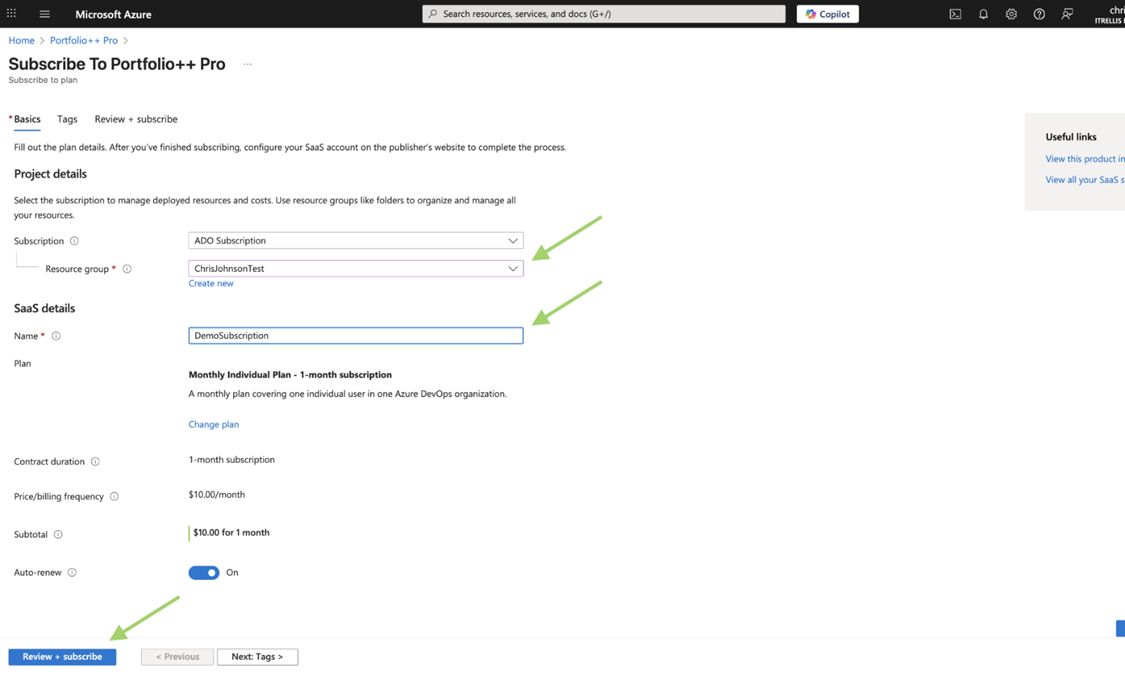Click the Change plan link
This screenshot has height=676, width=1125.
pos(213,424)
